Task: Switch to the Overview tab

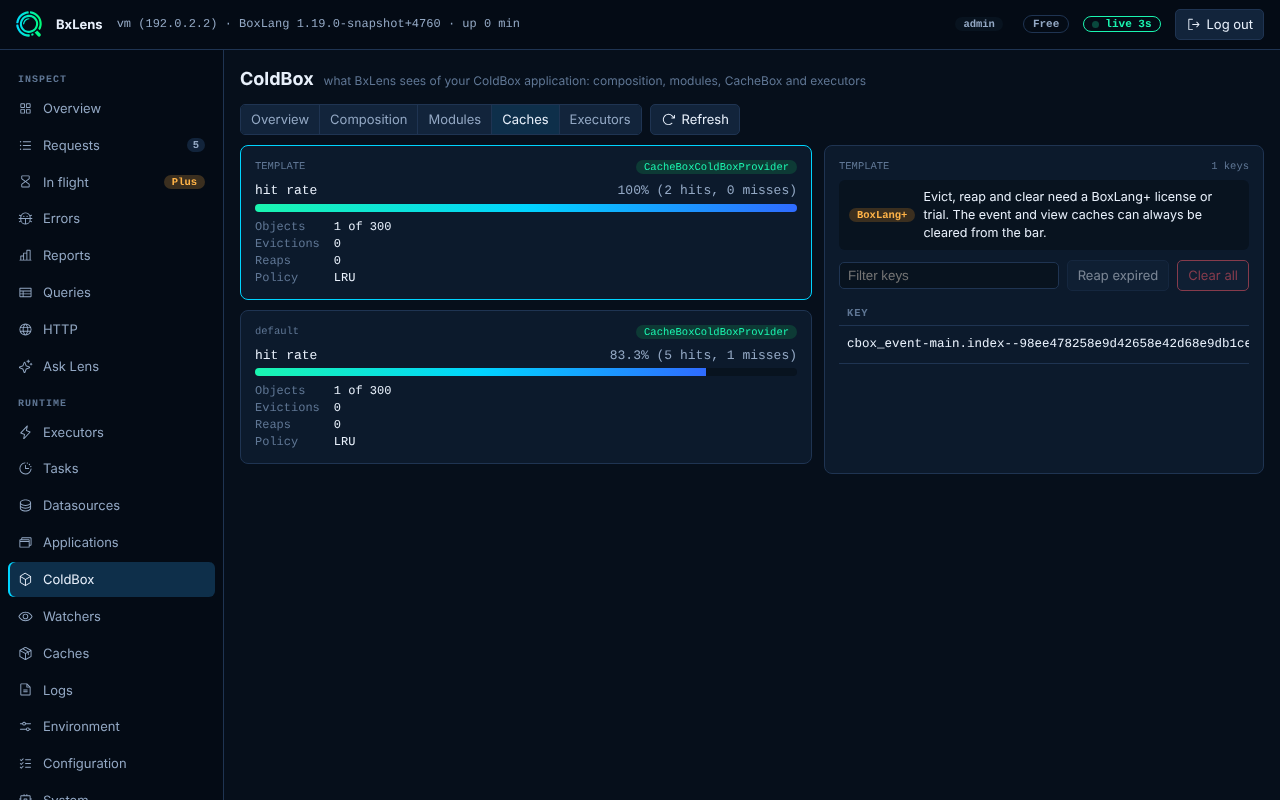Action: (x=280, y=119)
